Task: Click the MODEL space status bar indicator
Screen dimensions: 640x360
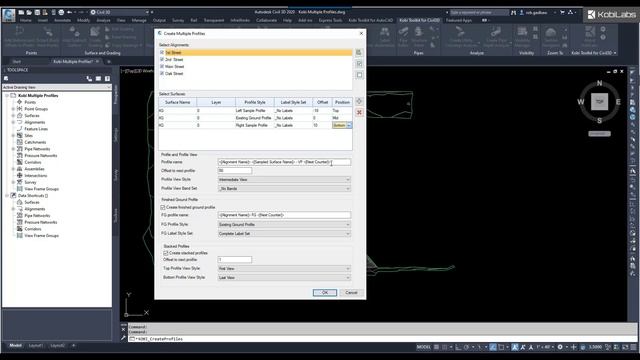Action: [423, 347]
